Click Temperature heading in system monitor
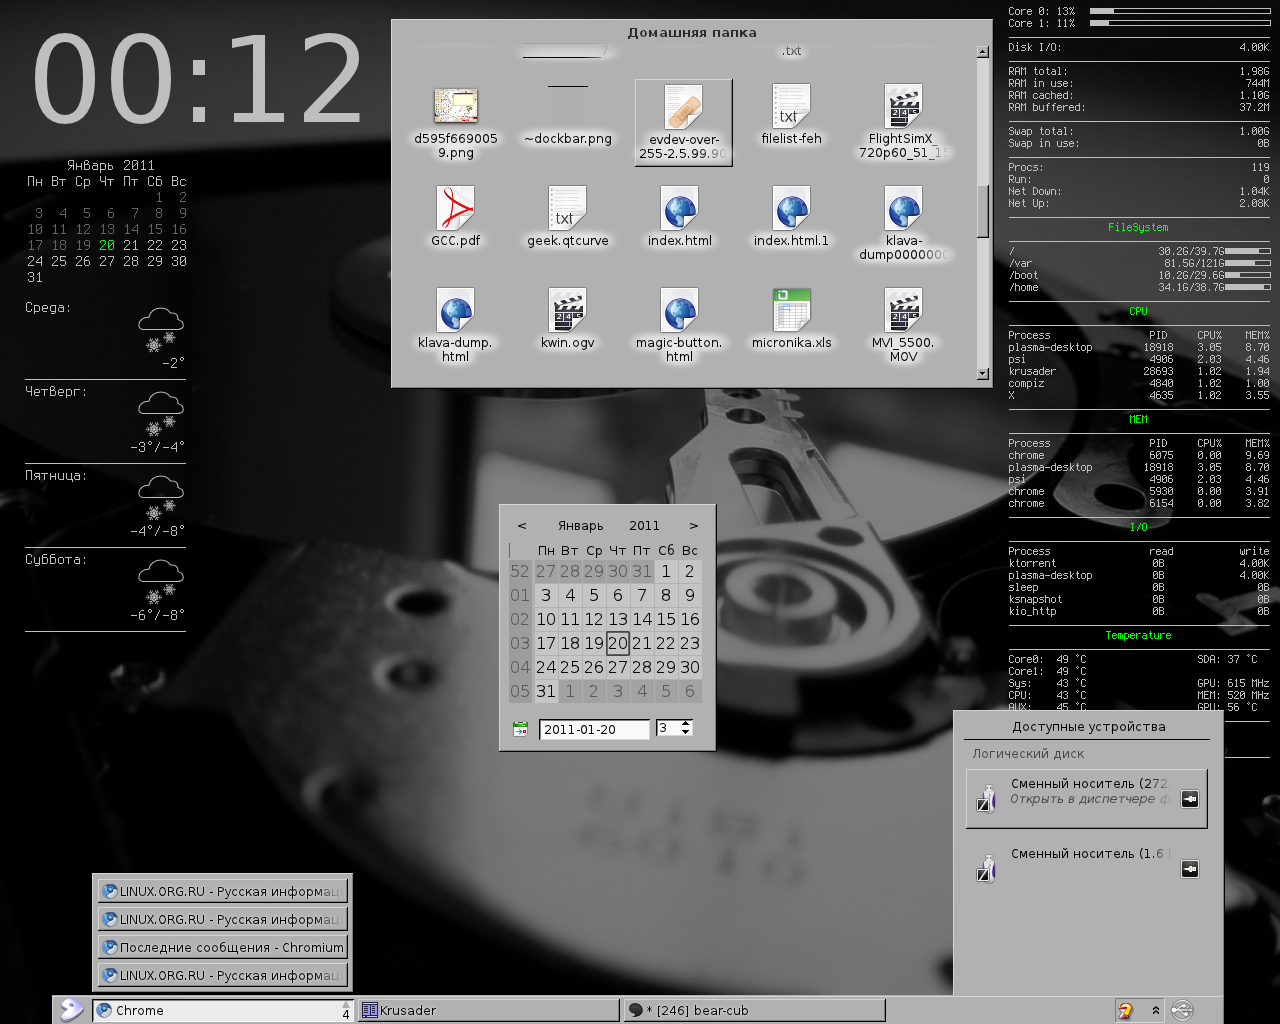The width and height of the screenshot is (1280, 1024). click(x=1138, y=636)
